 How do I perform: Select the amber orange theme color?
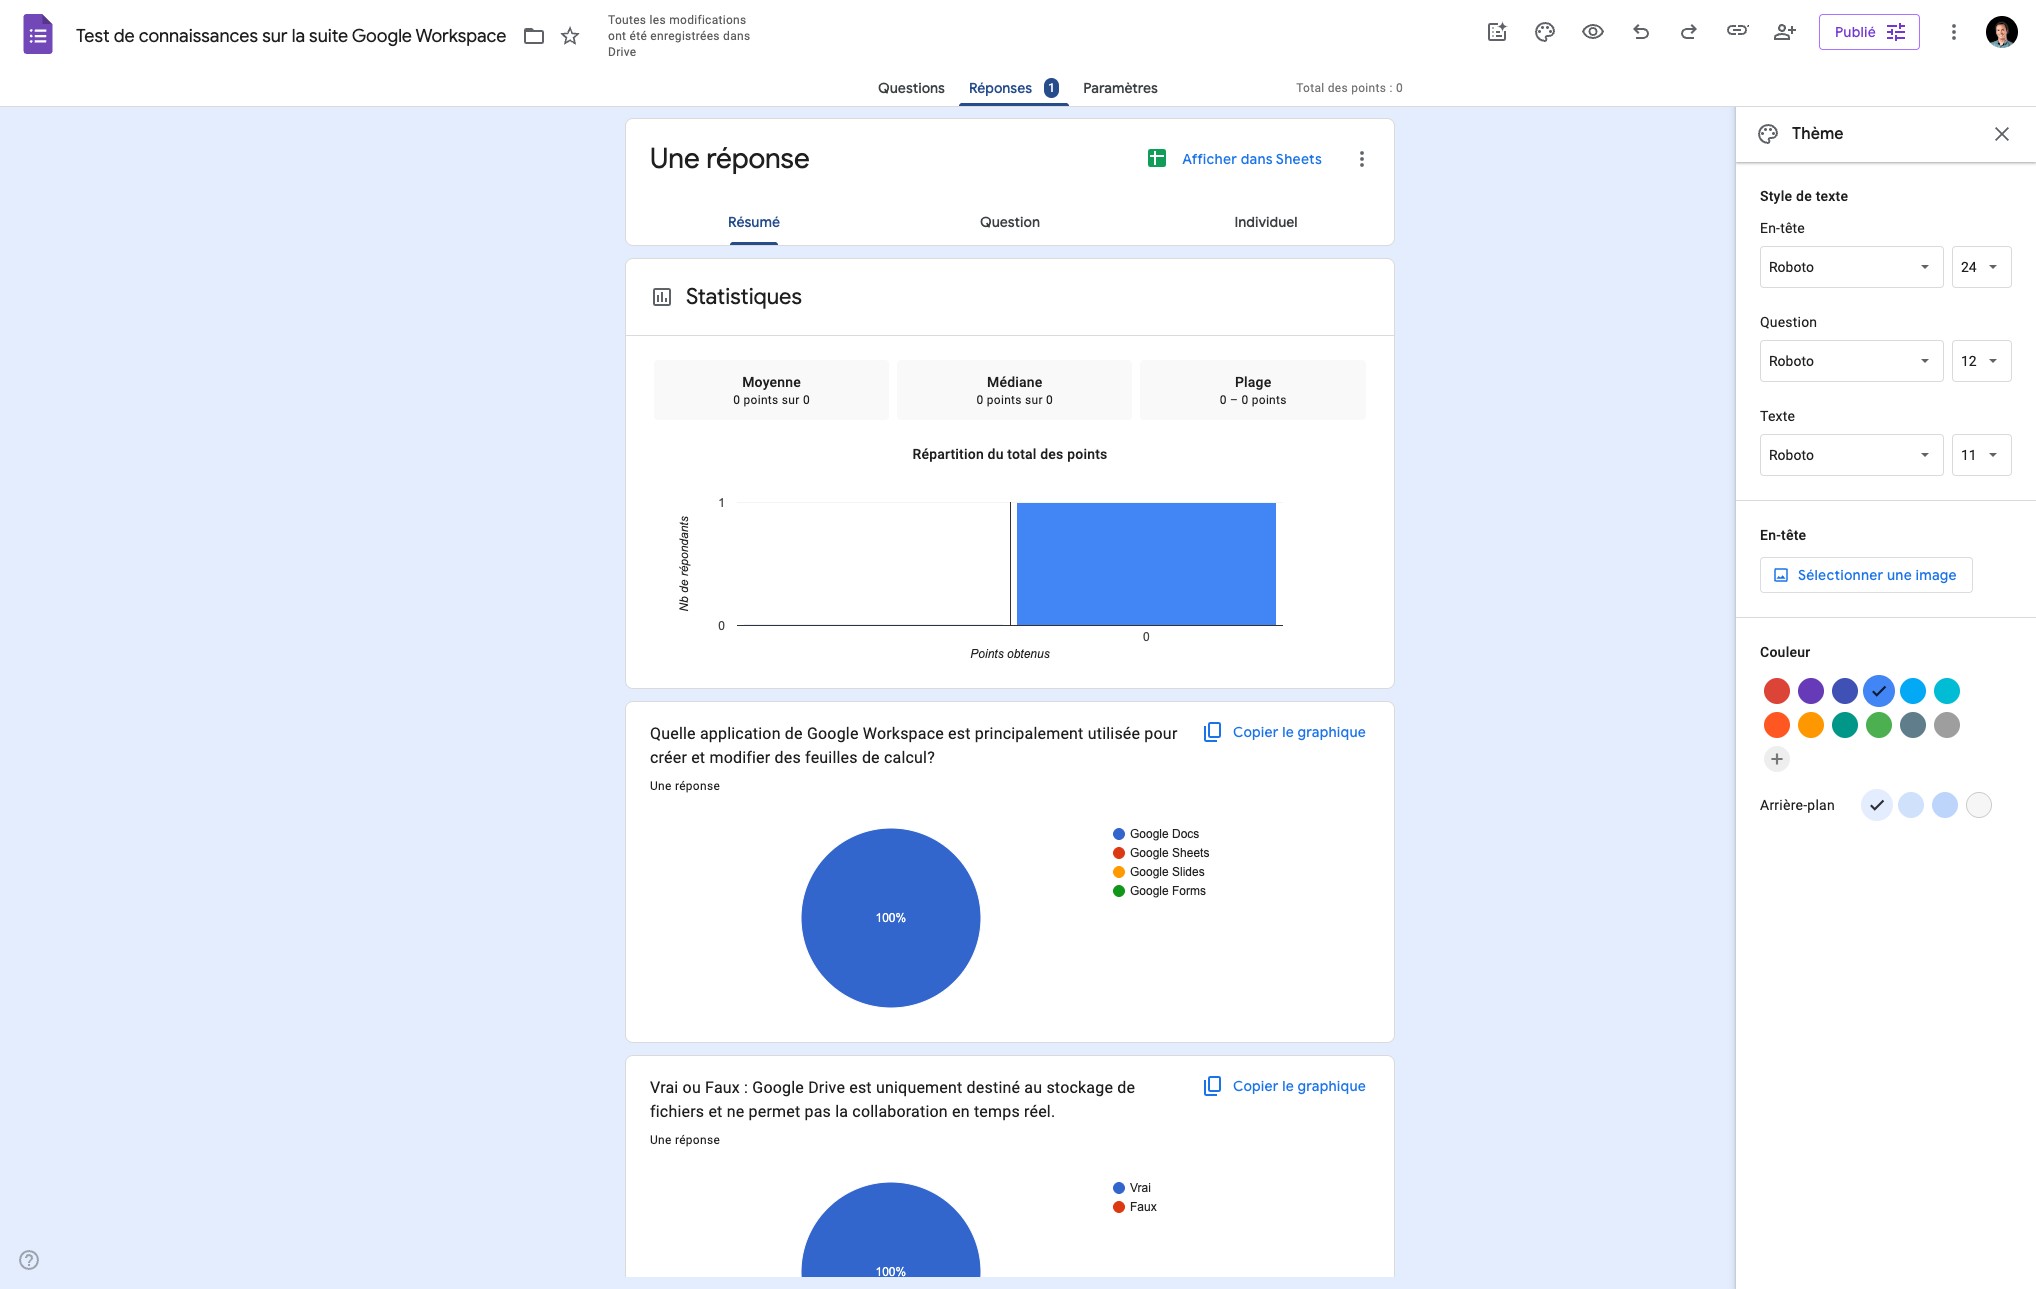[1811, 725]
